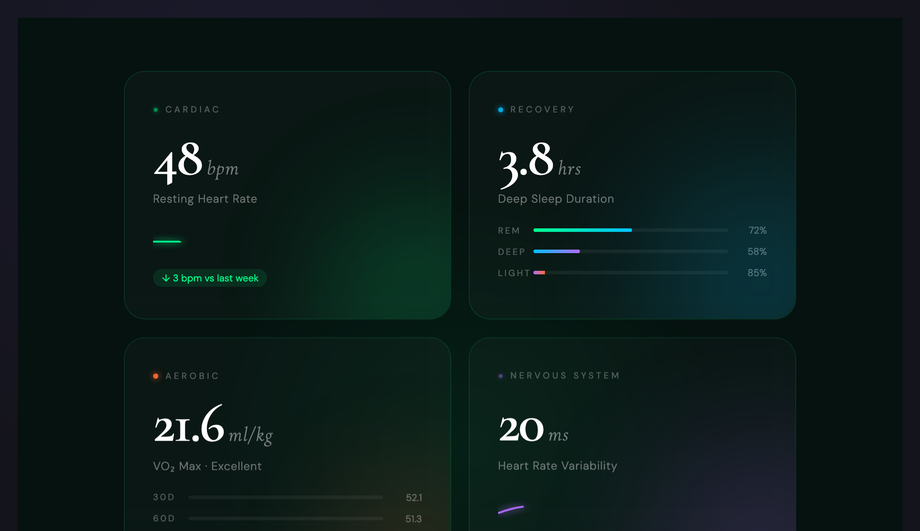
Task: Click the 3.8 hrs value
Action: 539,163
